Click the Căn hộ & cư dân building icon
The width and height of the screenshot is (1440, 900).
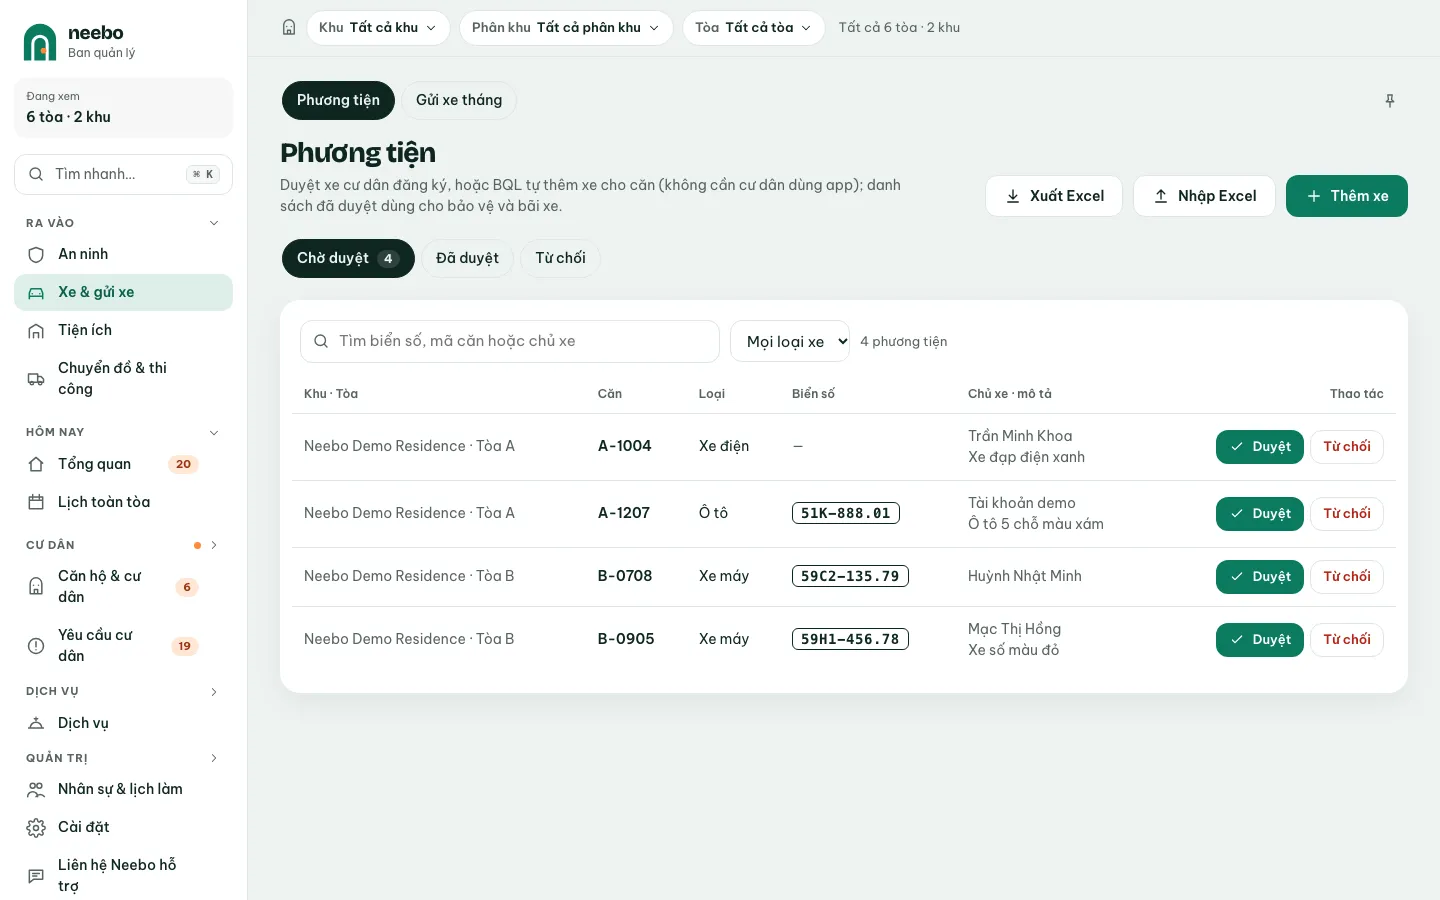[36, 586]
